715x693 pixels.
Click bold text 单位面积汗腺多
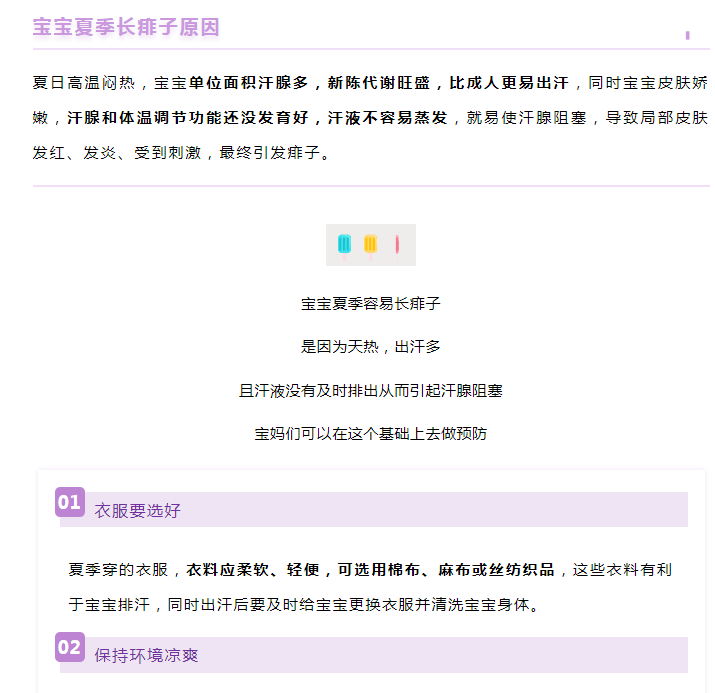[249, 83]
